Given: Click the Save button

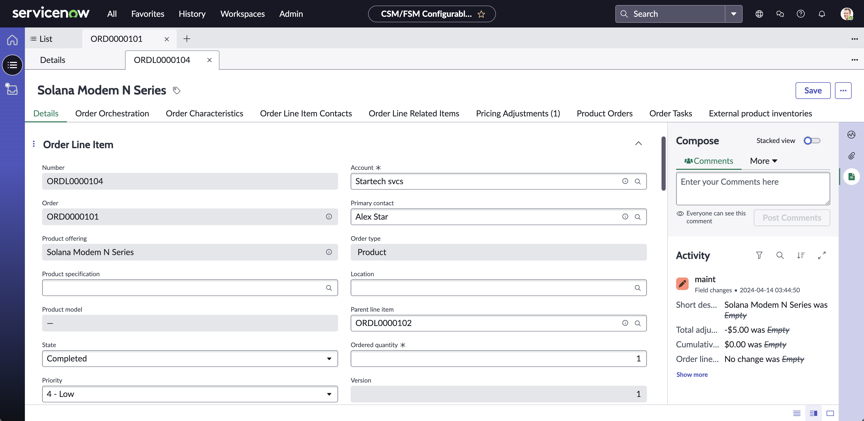Looking at the screenshot, I should coord(813,90).
